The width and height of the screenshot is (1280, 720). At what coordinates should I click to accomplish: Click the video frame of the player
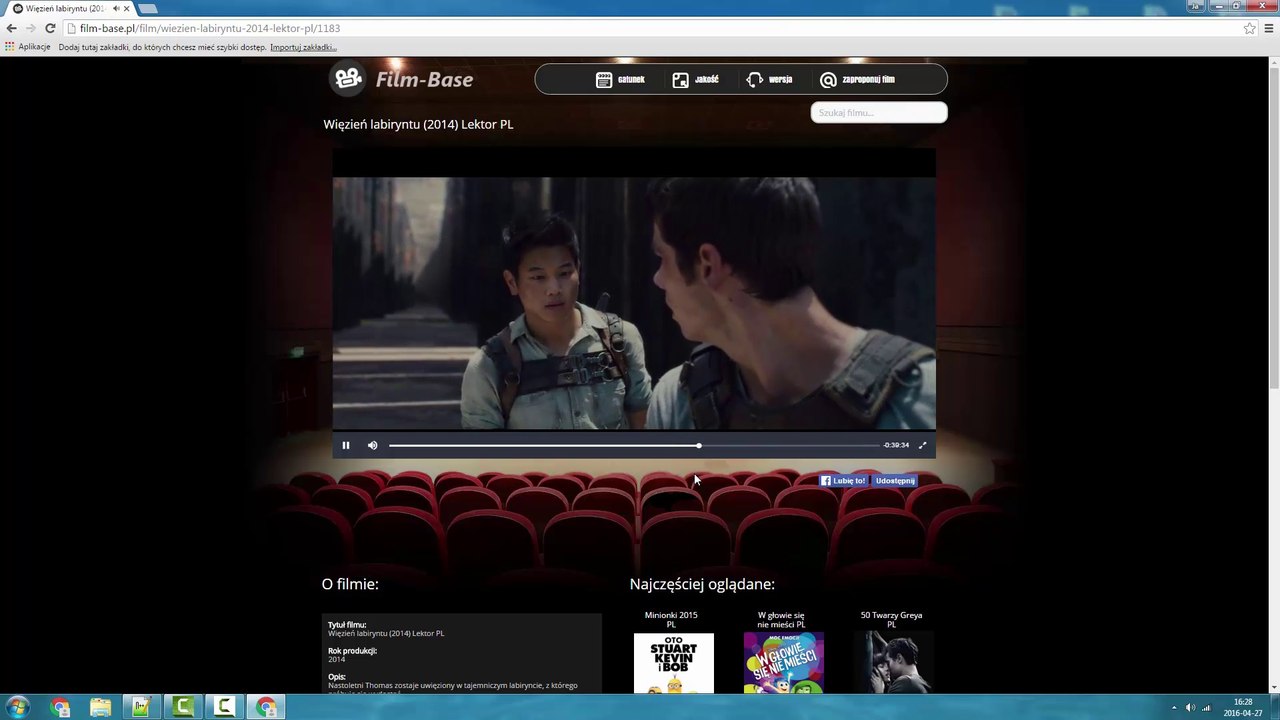[634, 303]
